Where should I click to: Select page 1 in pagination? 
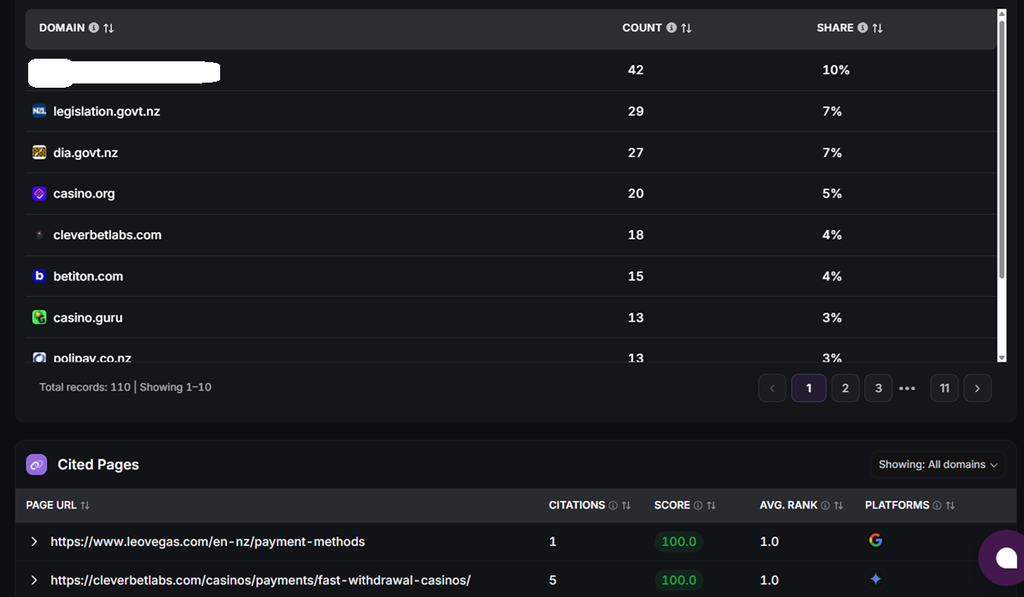click(x=808, y=388)
